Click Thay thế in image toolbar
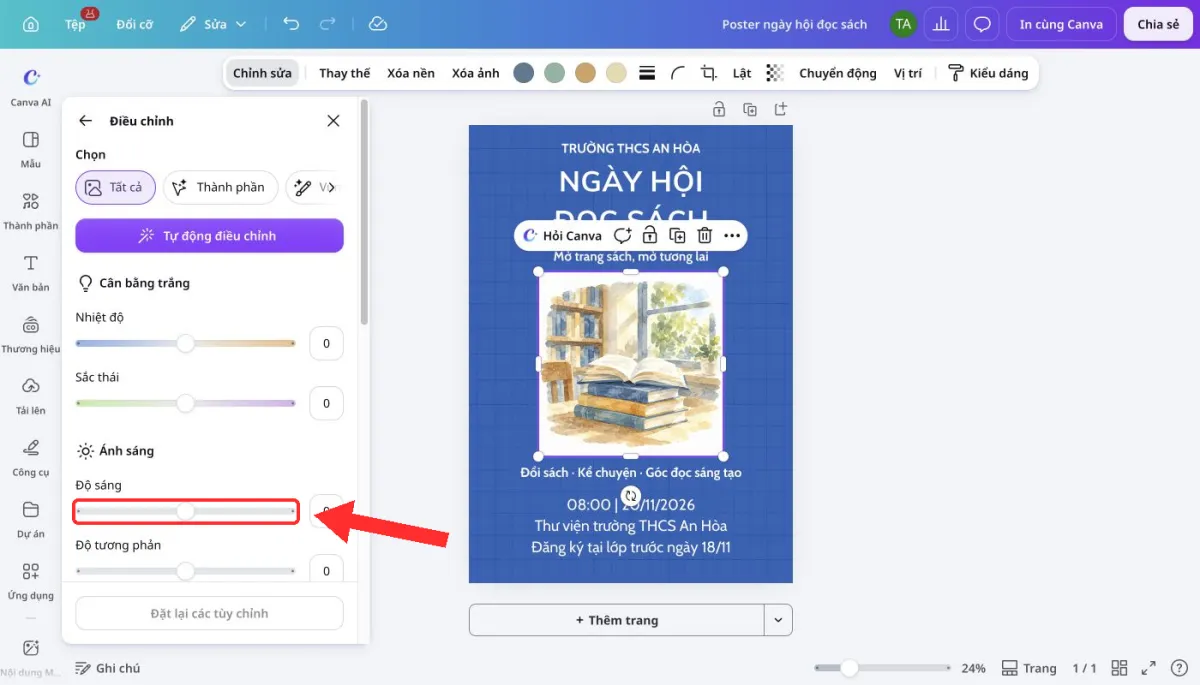This screenshot has height=685, width=1200. click(344, 73)
